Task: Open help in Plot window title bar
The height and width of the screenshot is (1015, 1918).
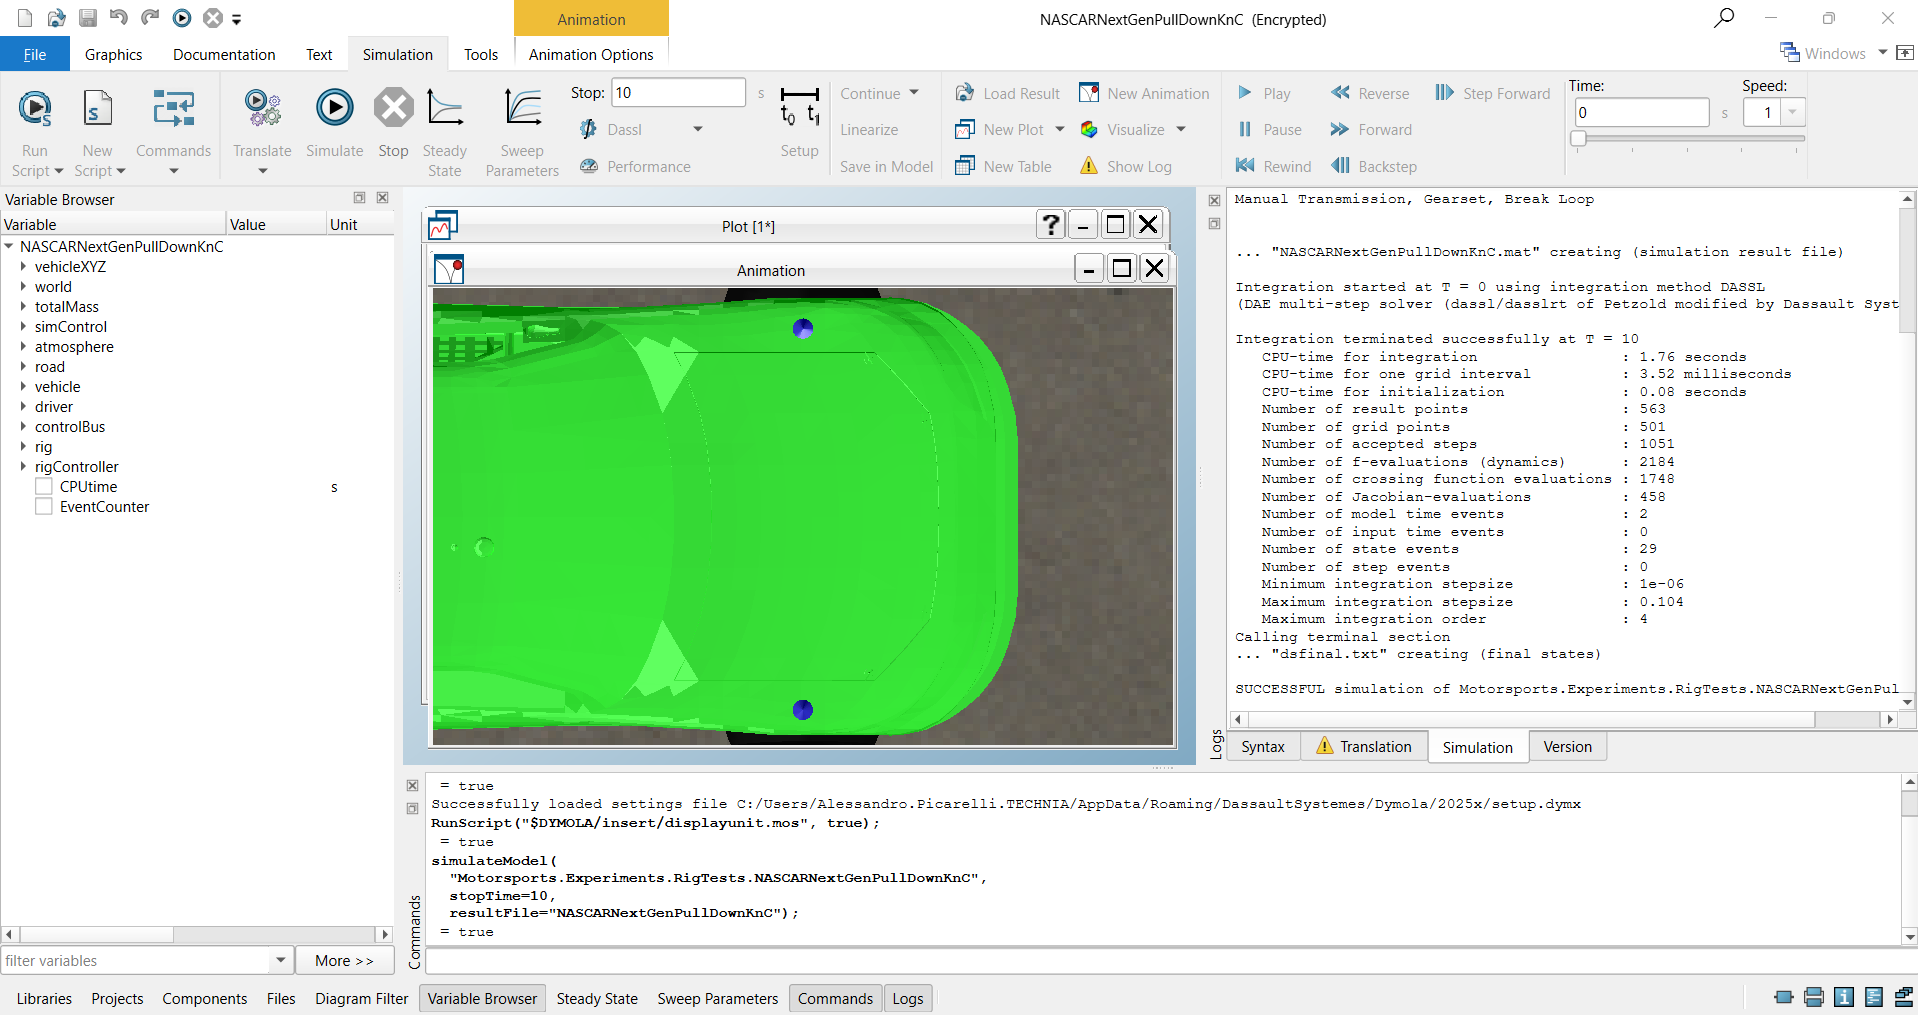Action: point(1050,225)
